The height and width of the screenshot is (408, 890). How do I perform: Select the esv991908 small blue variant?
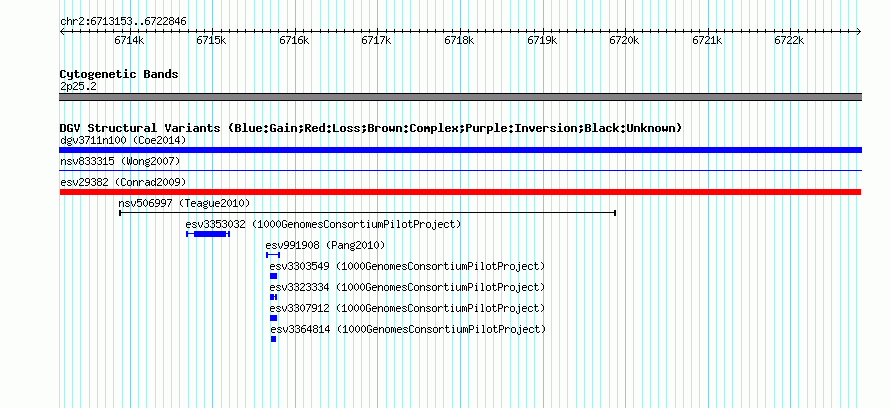click(273, 255)
